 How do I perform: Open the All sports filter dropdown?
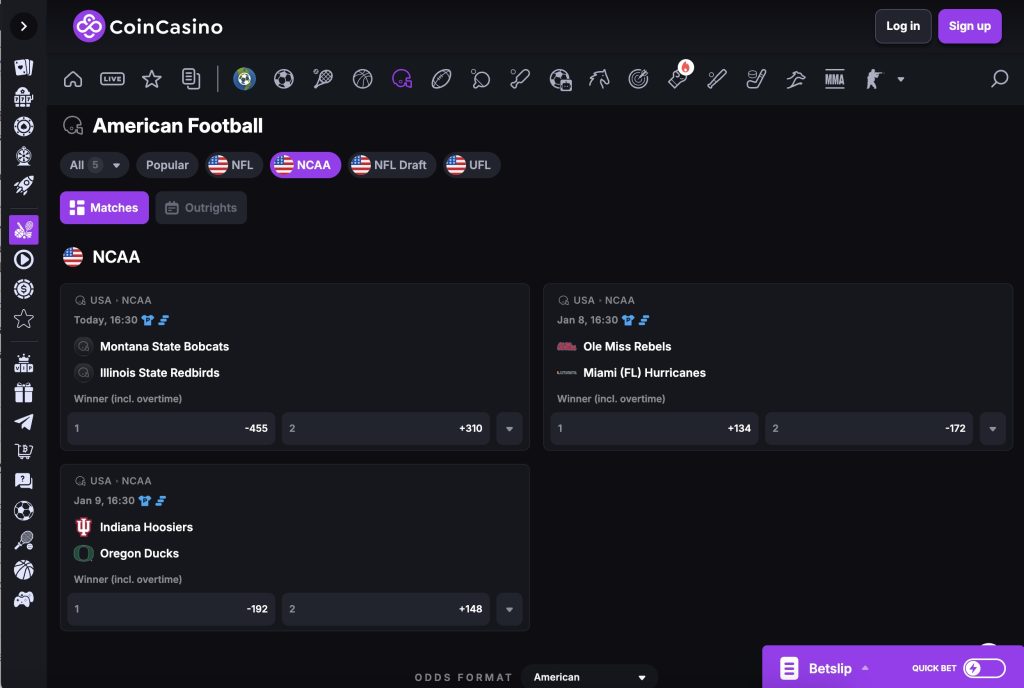pos(94,165)
